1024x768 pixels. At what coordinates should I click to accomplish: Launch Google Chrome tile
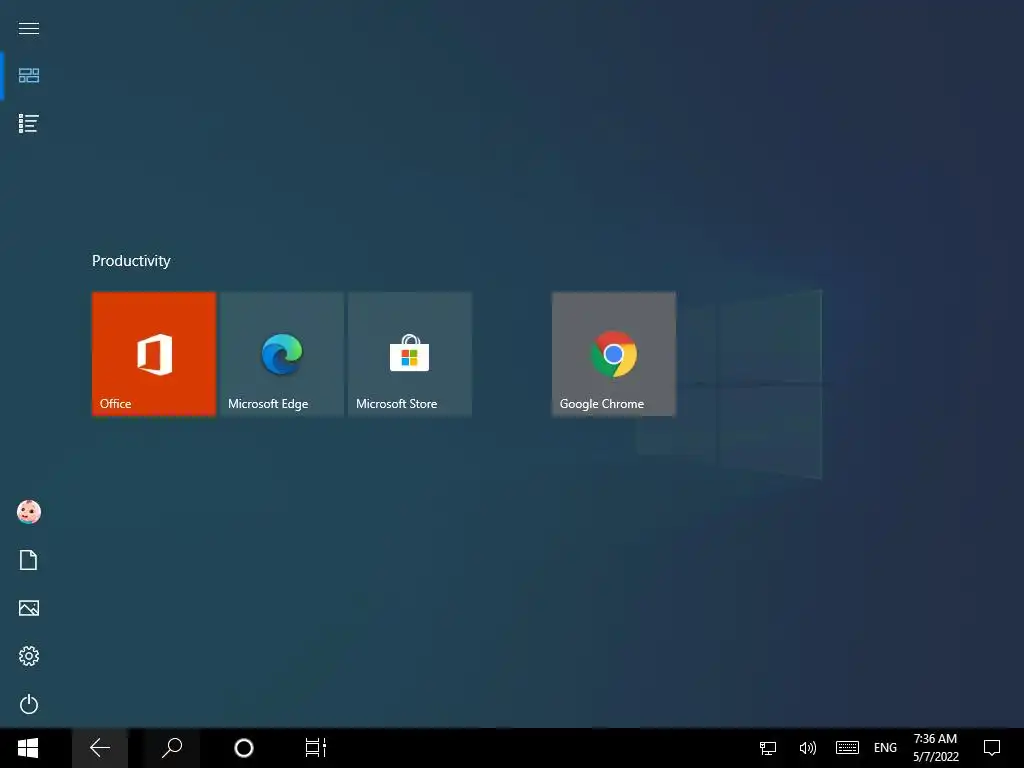(614, 354)
